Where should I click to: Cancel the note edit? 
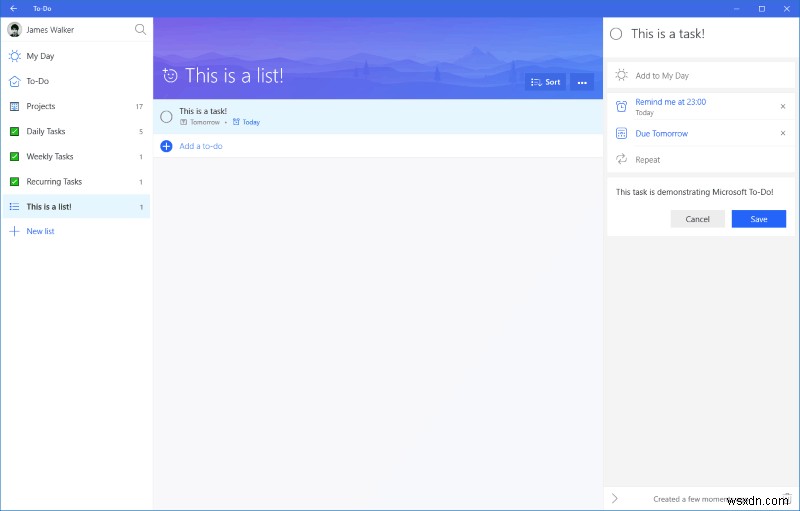point(697,219)
